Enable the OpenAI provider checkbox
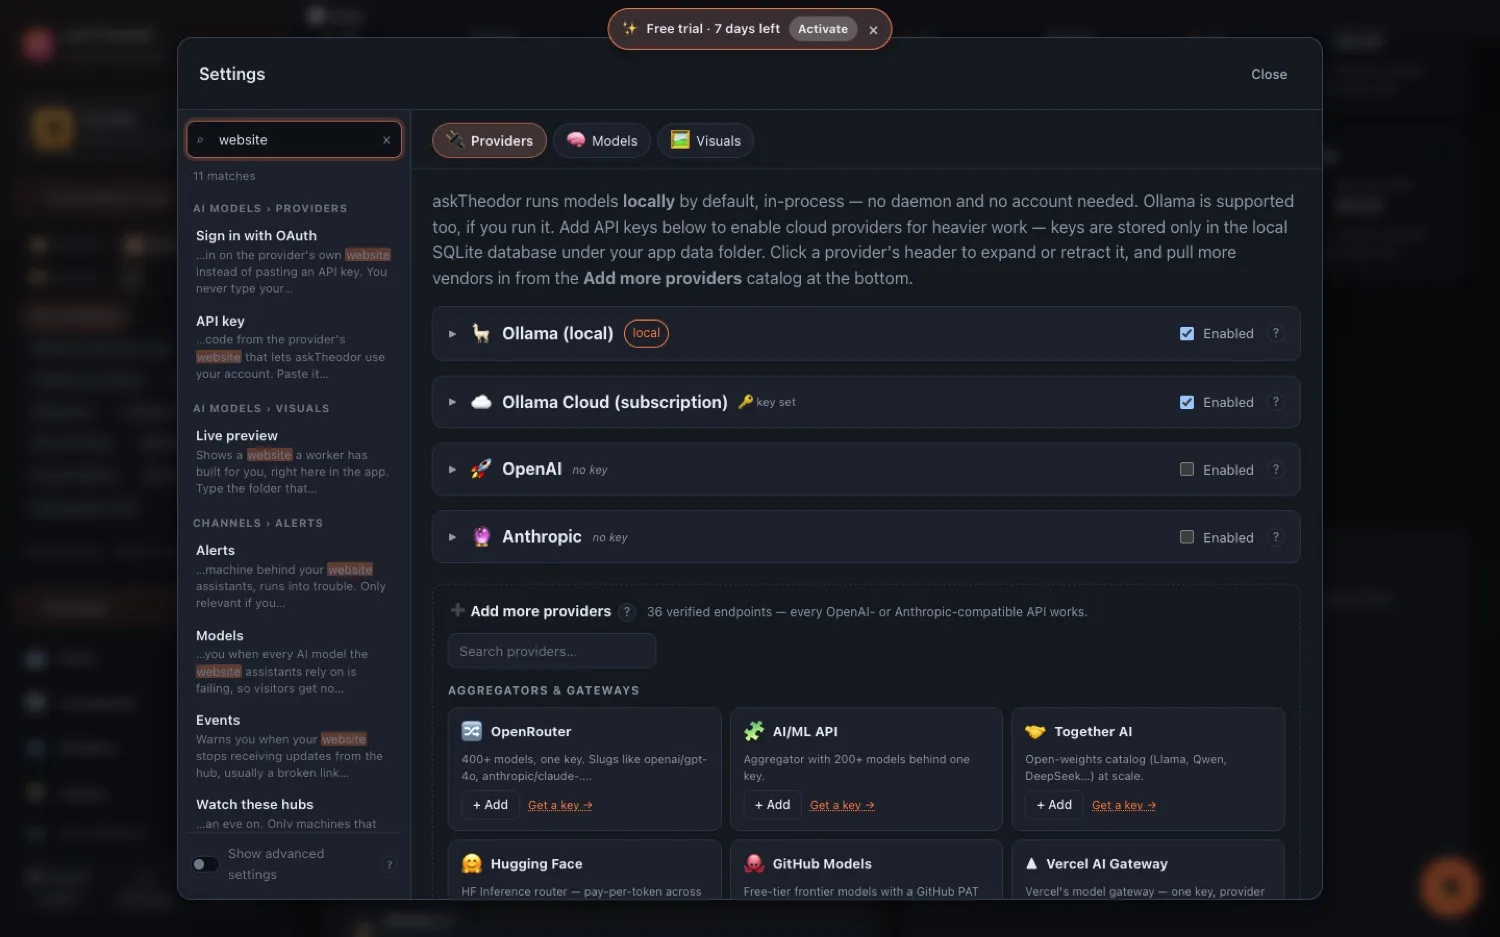 (1187, 469)
